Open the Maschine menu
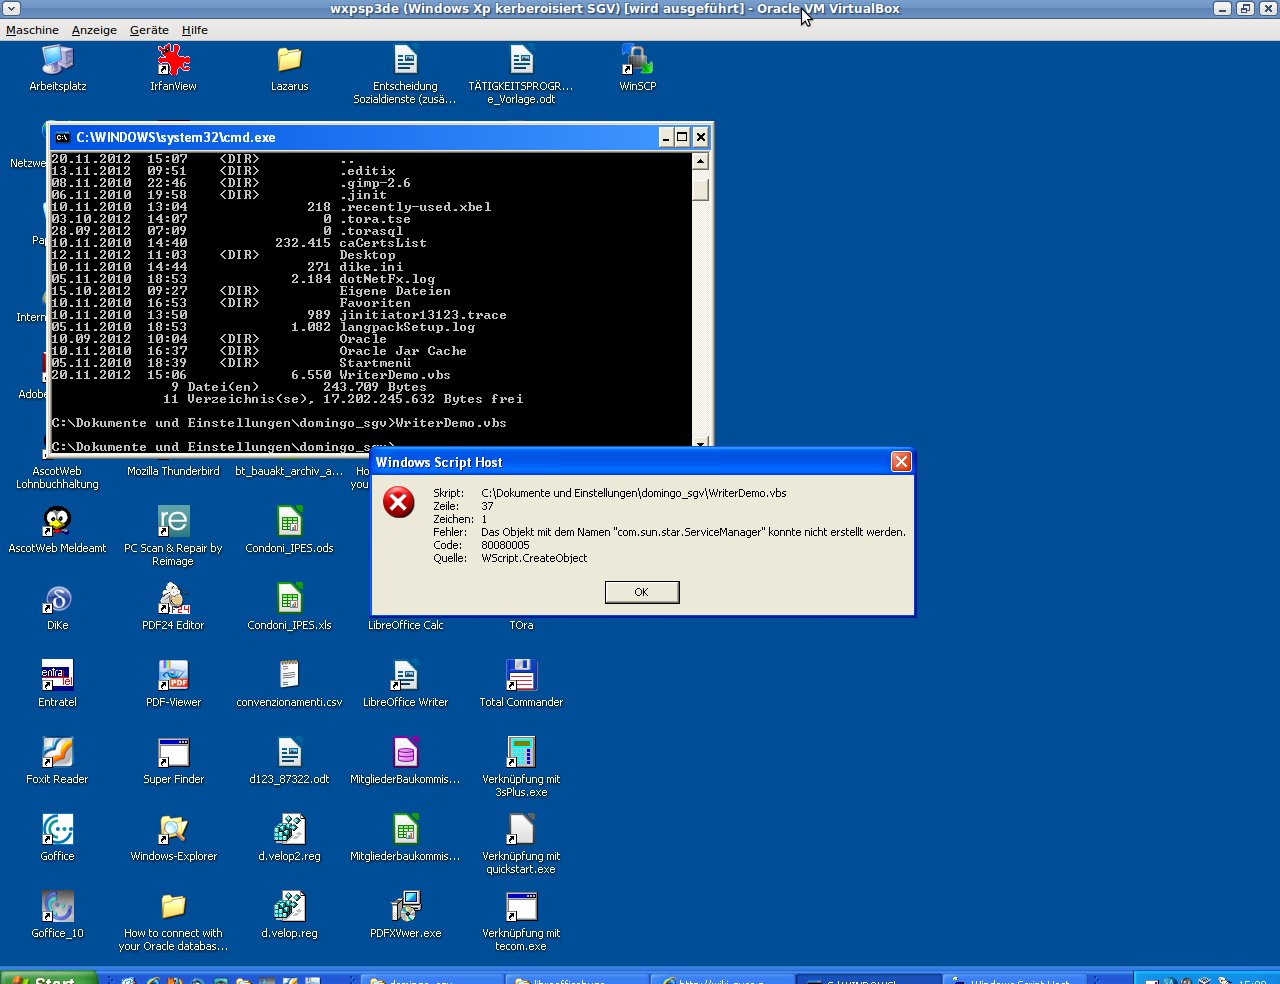This screenshot has width=1280, height=984. point(32,30)
